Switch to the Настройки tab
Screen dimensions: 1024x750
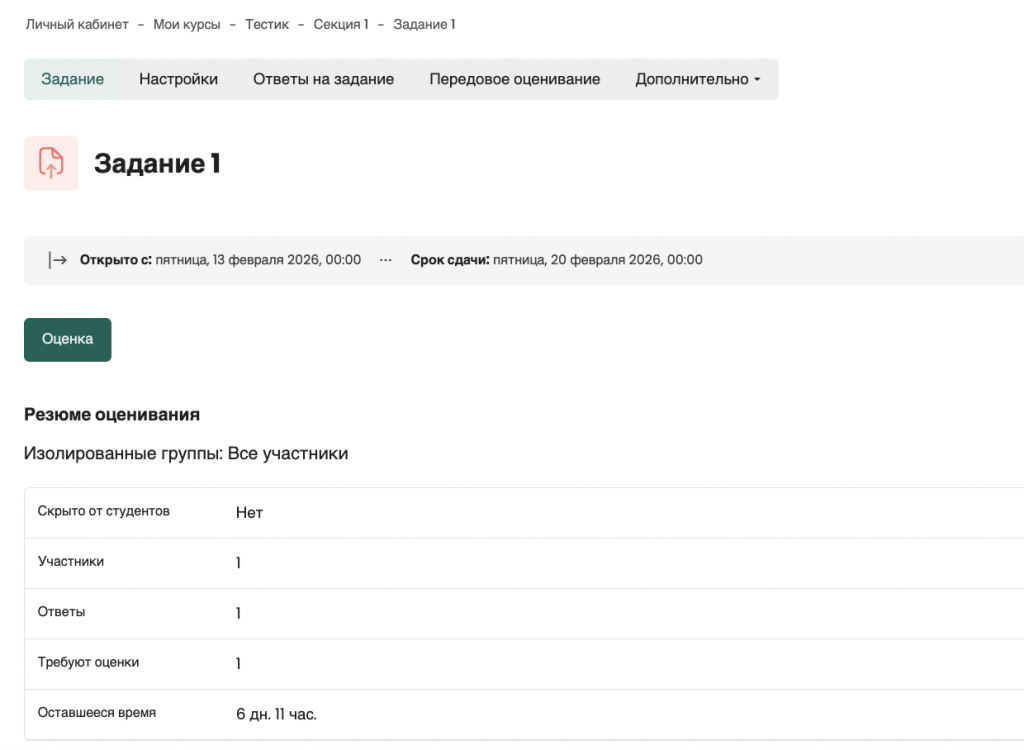pyautogui.click(x=178, y=79)
